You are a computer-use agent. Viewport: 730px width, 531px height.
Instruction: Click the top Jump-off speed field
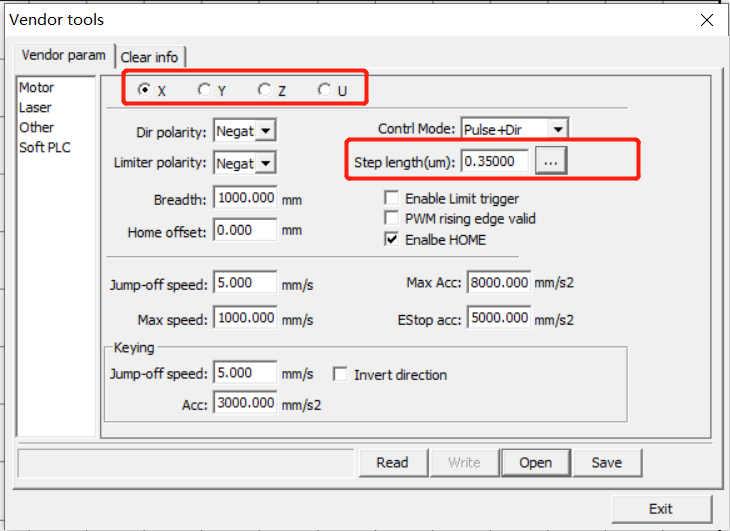(245, 282)
